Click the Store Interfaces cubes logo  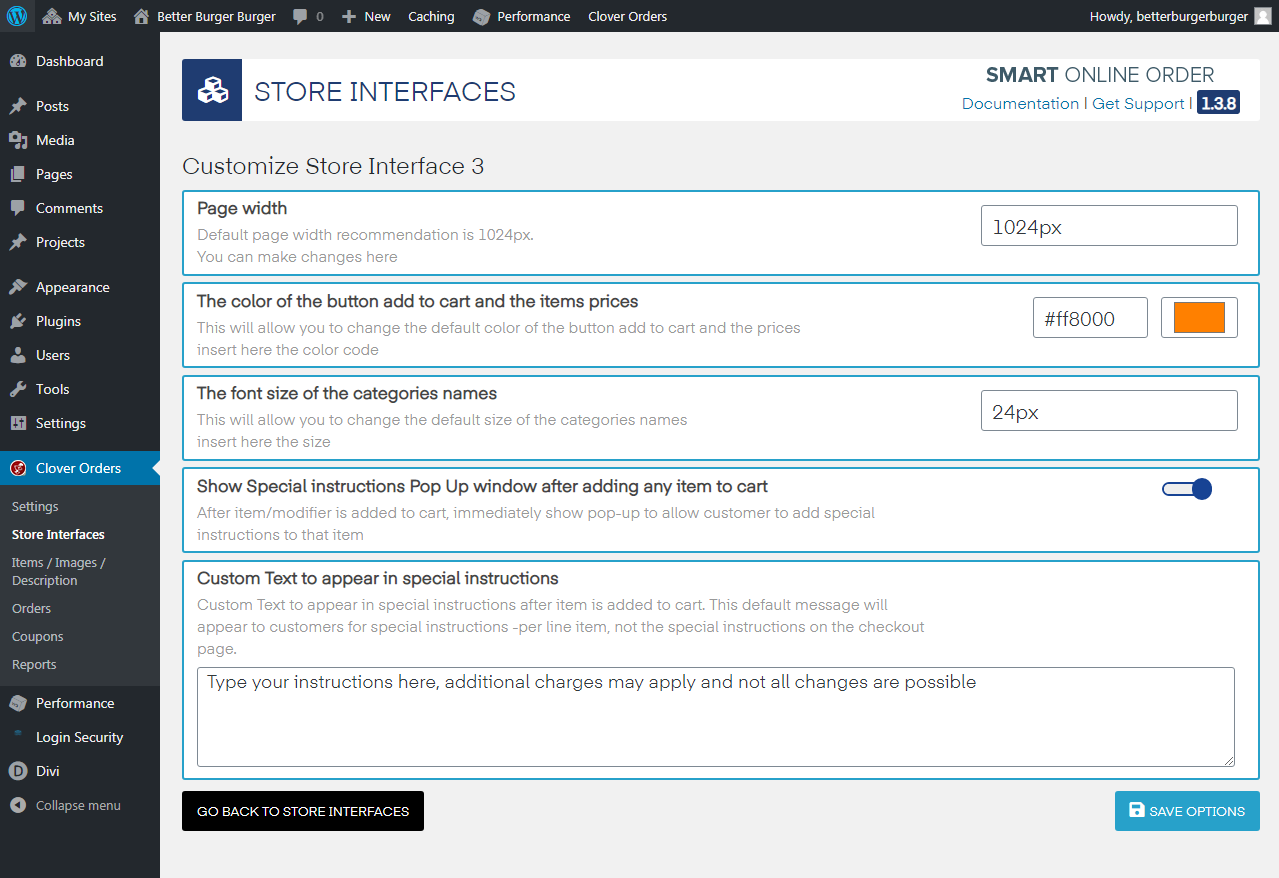pyautogui.click(x=212, y=91)
